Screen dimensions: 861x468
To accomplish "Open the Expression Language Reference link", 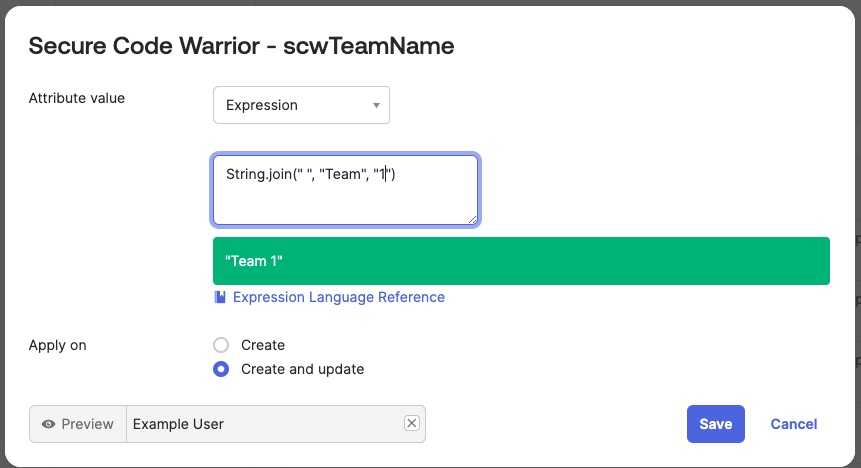I will click(x=339, y=297).
